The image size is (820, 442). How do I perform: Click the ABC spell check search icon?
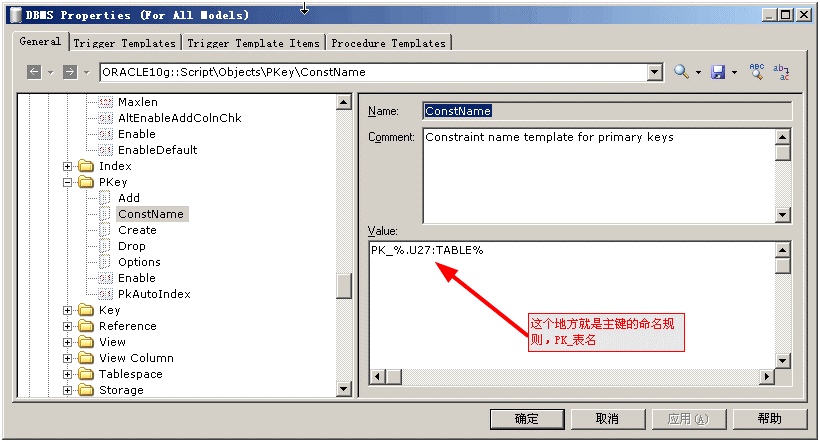pyautogui.click(x=757, y=72)
